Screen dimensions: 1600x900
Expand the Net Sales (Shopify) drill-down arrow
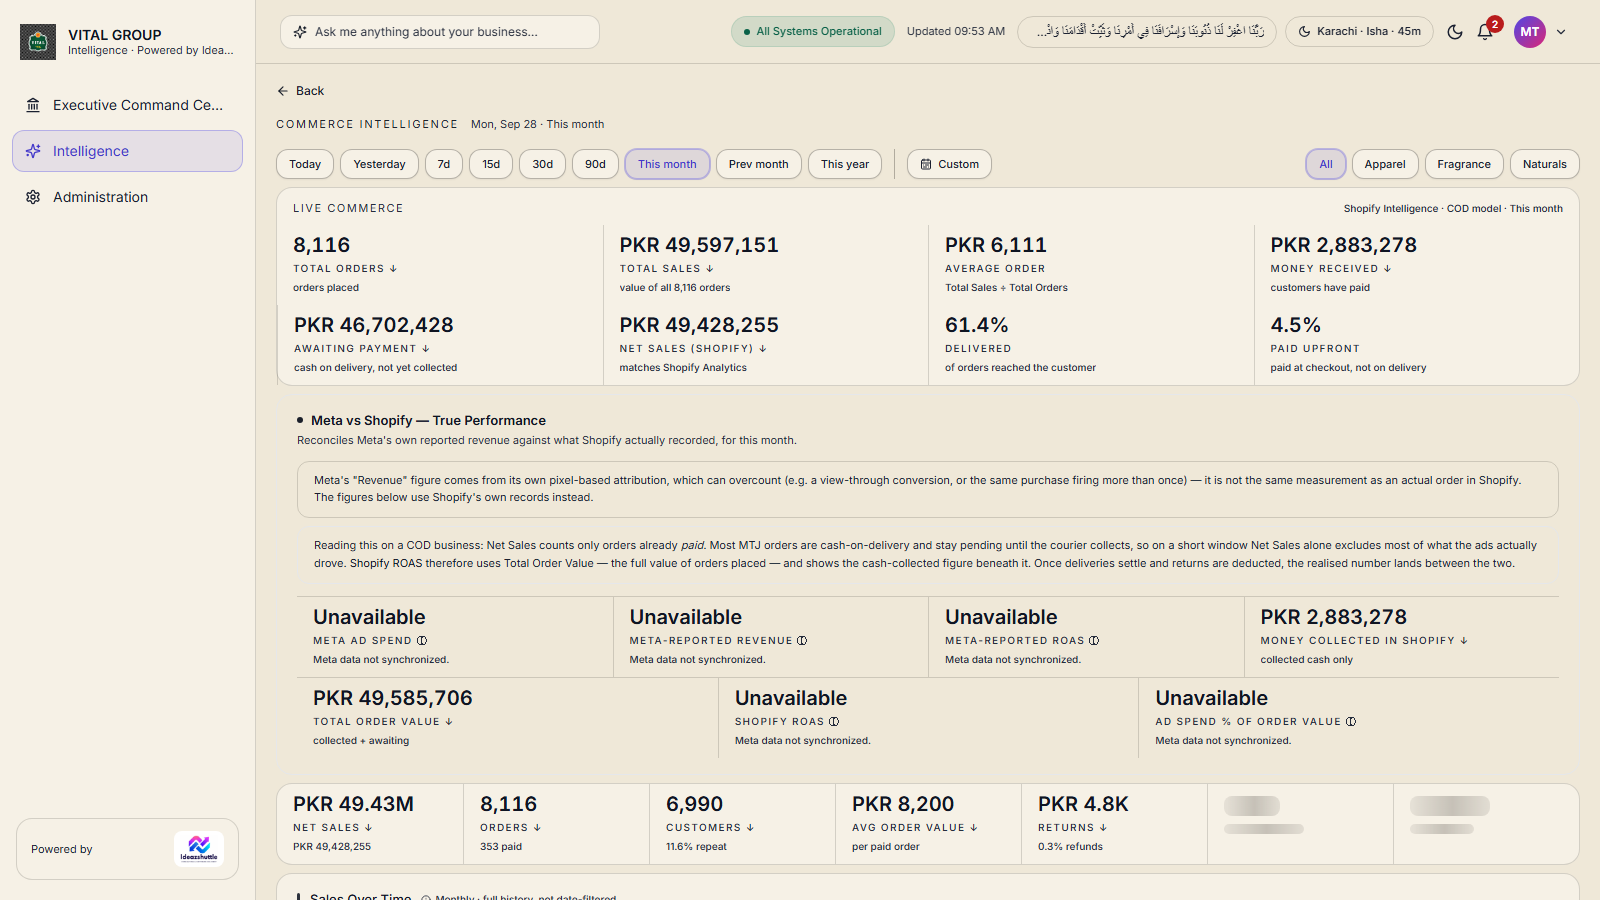point(763,349)
